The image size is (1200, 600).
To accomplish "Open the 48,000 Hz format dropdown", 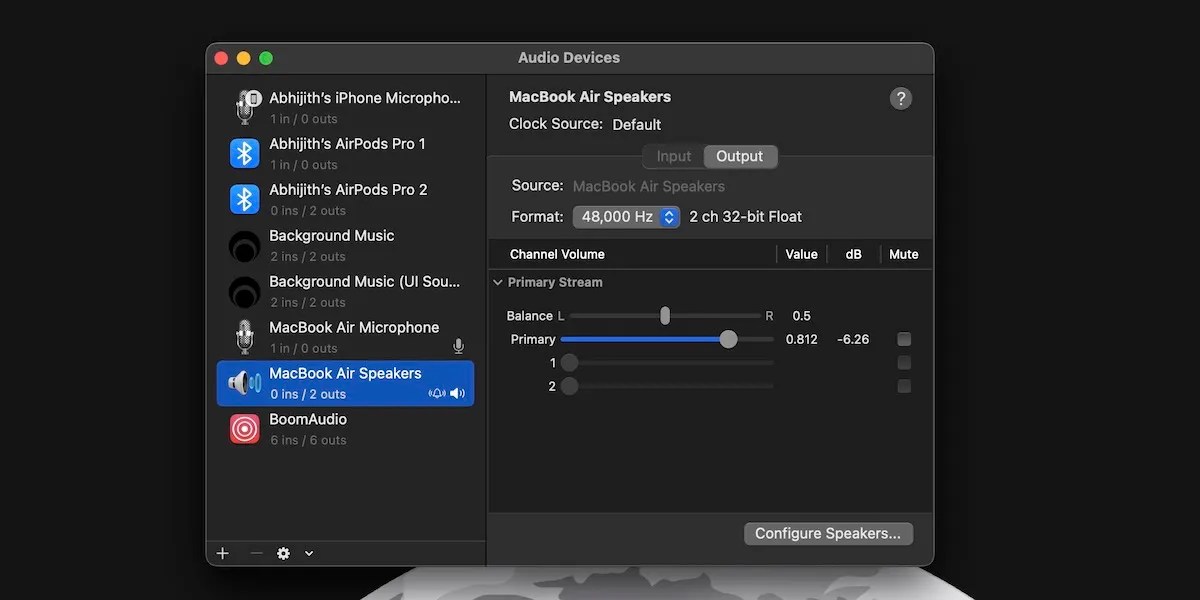I will [626, 216].
